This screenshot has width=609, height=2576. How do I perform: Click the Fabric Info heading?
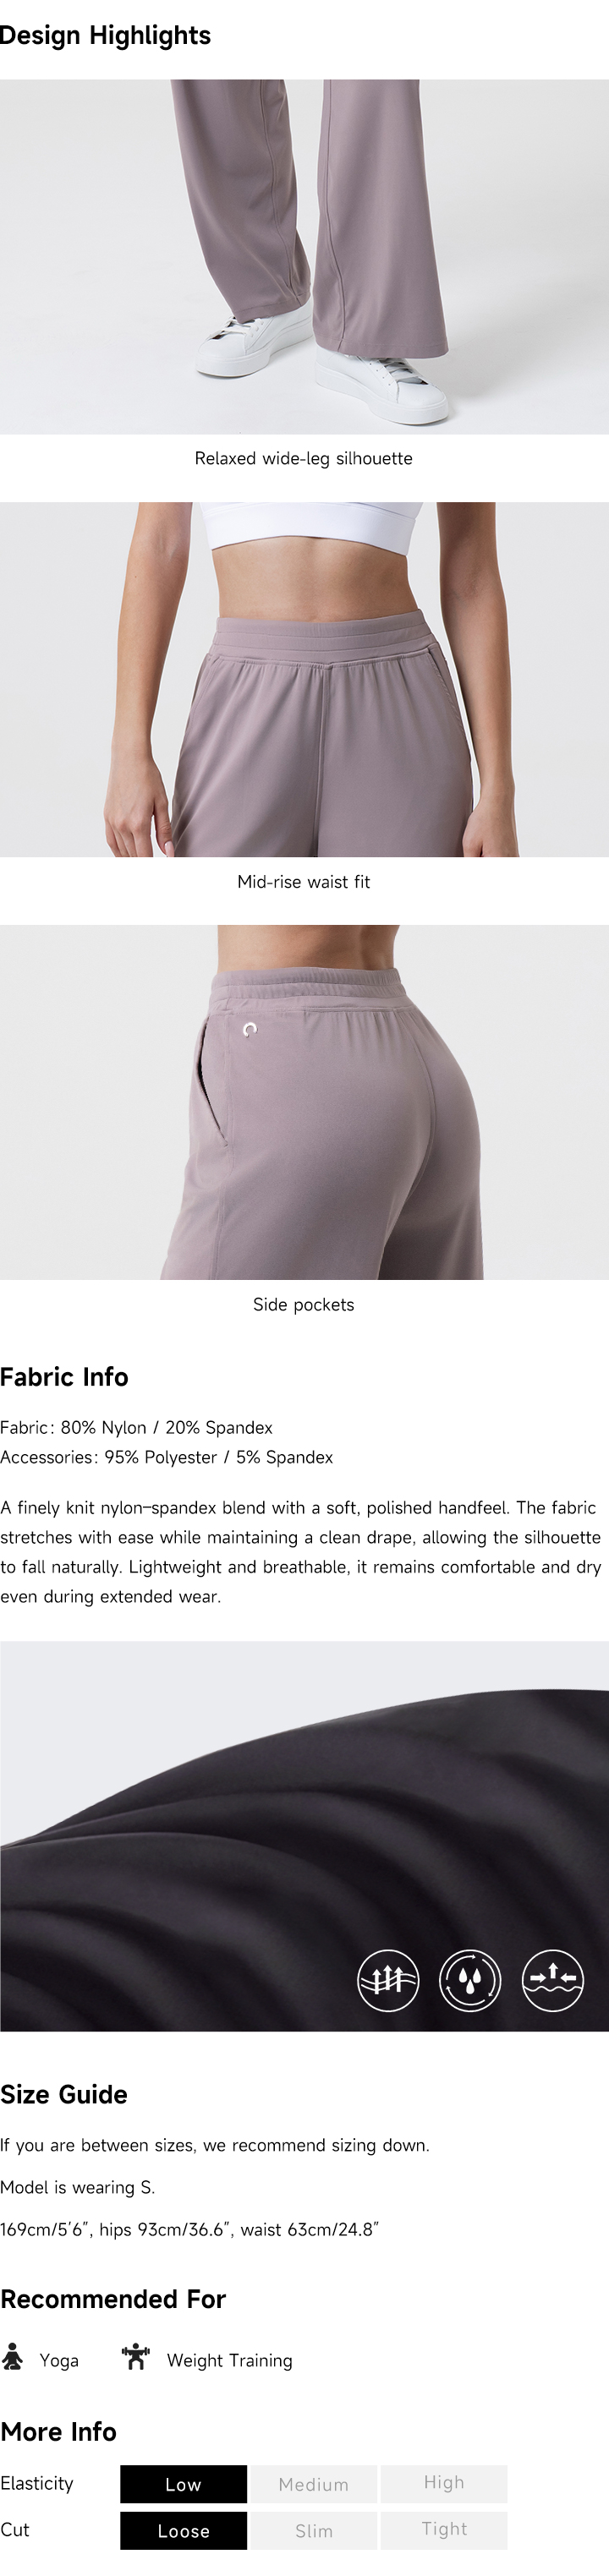tap(64, 1377)
